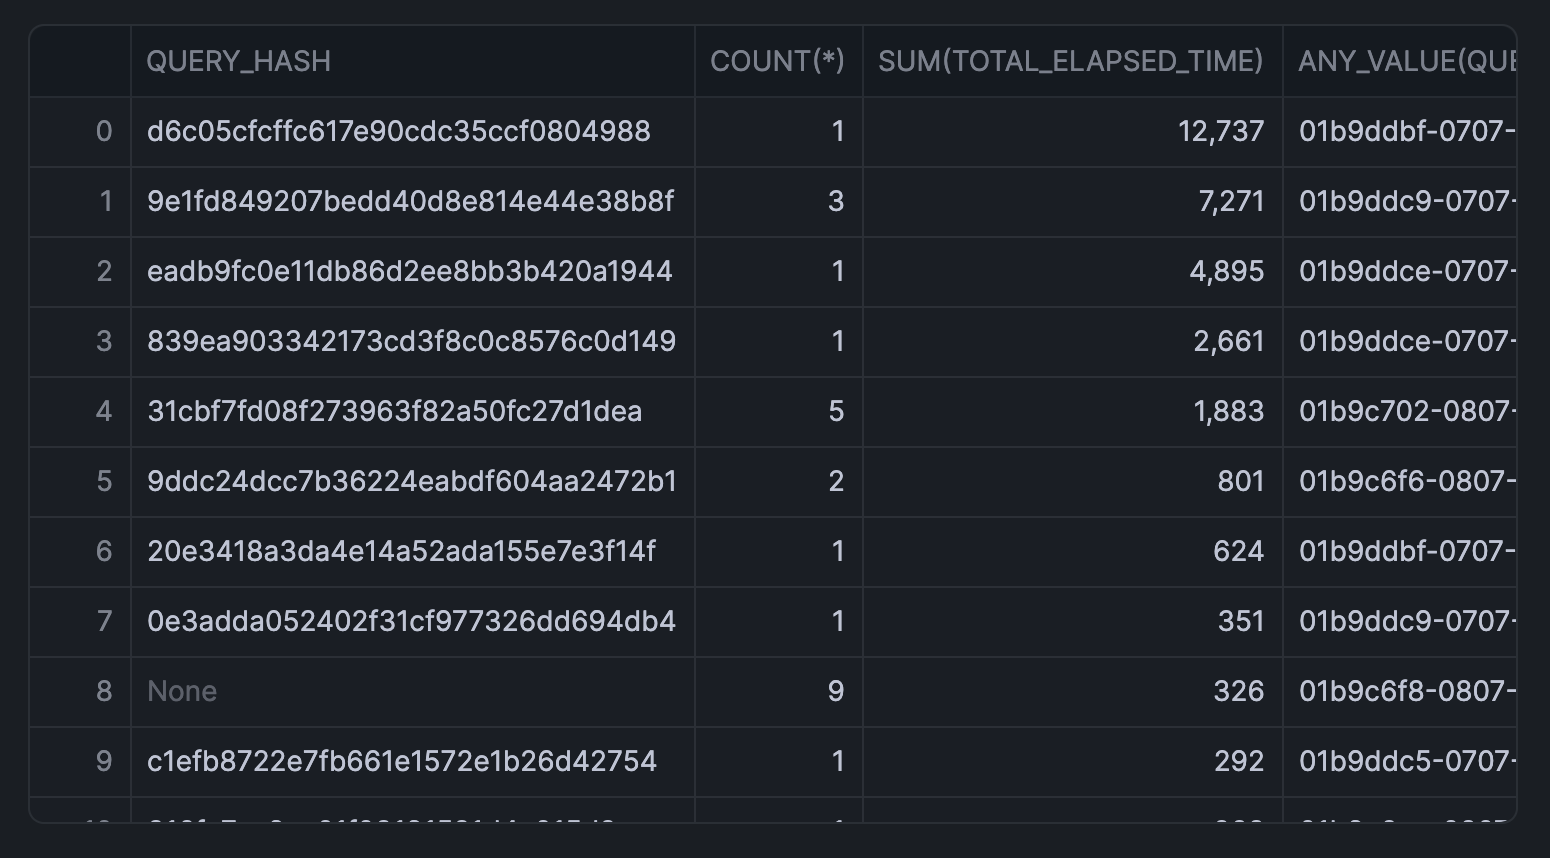Click the 01b9c702-0807 value cell
1550x858 pixels.
tap(1400, 412)
